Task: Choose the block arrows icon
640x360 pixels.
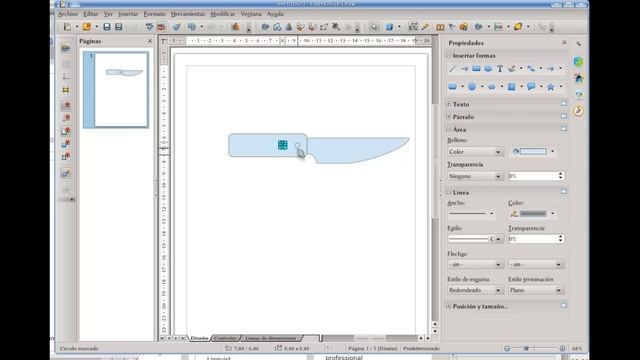Action: (x=492, y=87)
